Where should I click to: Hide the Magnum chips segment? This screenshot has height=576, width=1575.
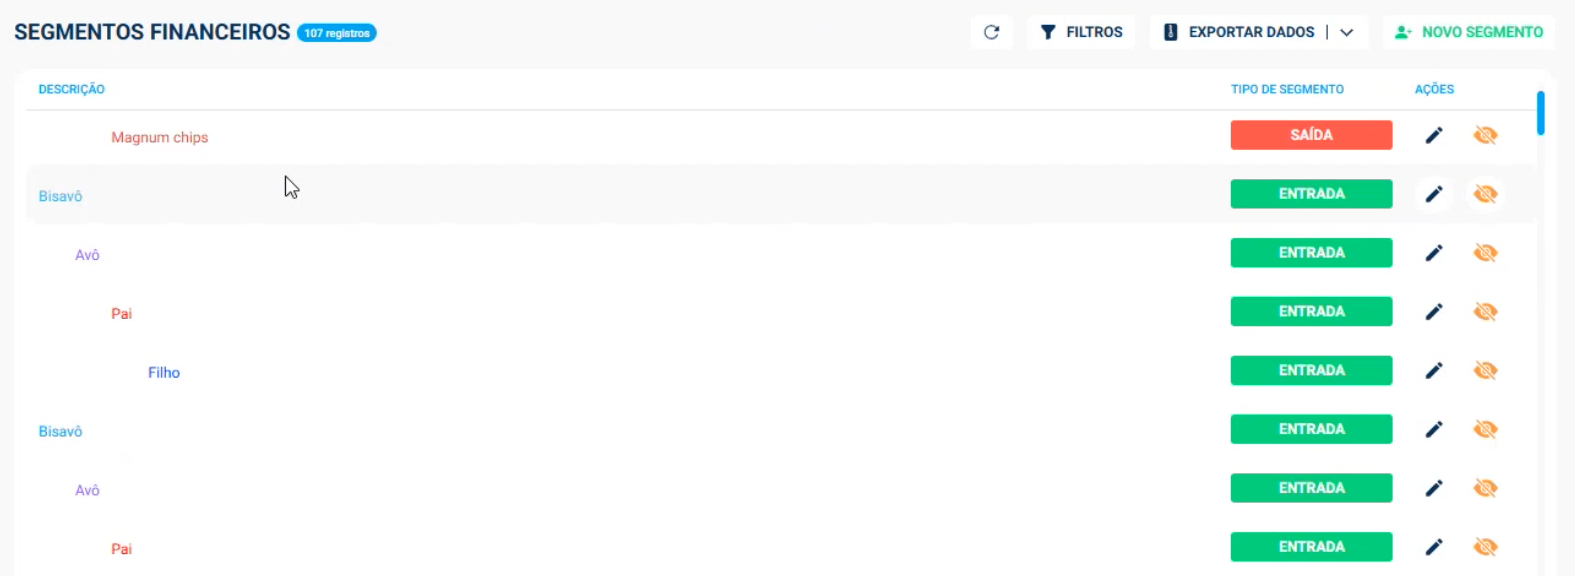pyautogui.click(x=1485, y=135)
